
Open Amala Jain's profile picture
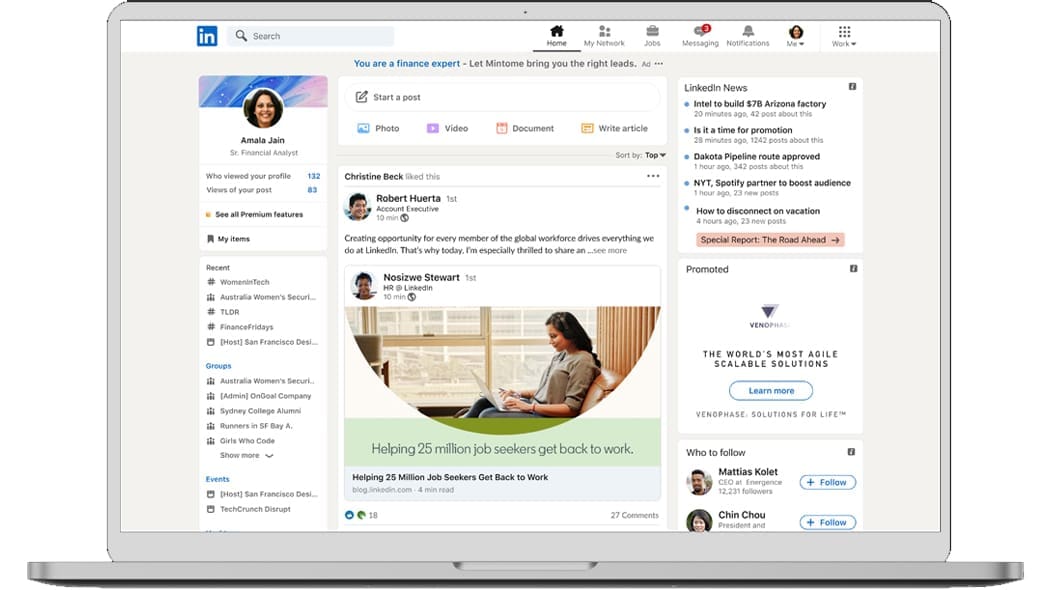263,108
